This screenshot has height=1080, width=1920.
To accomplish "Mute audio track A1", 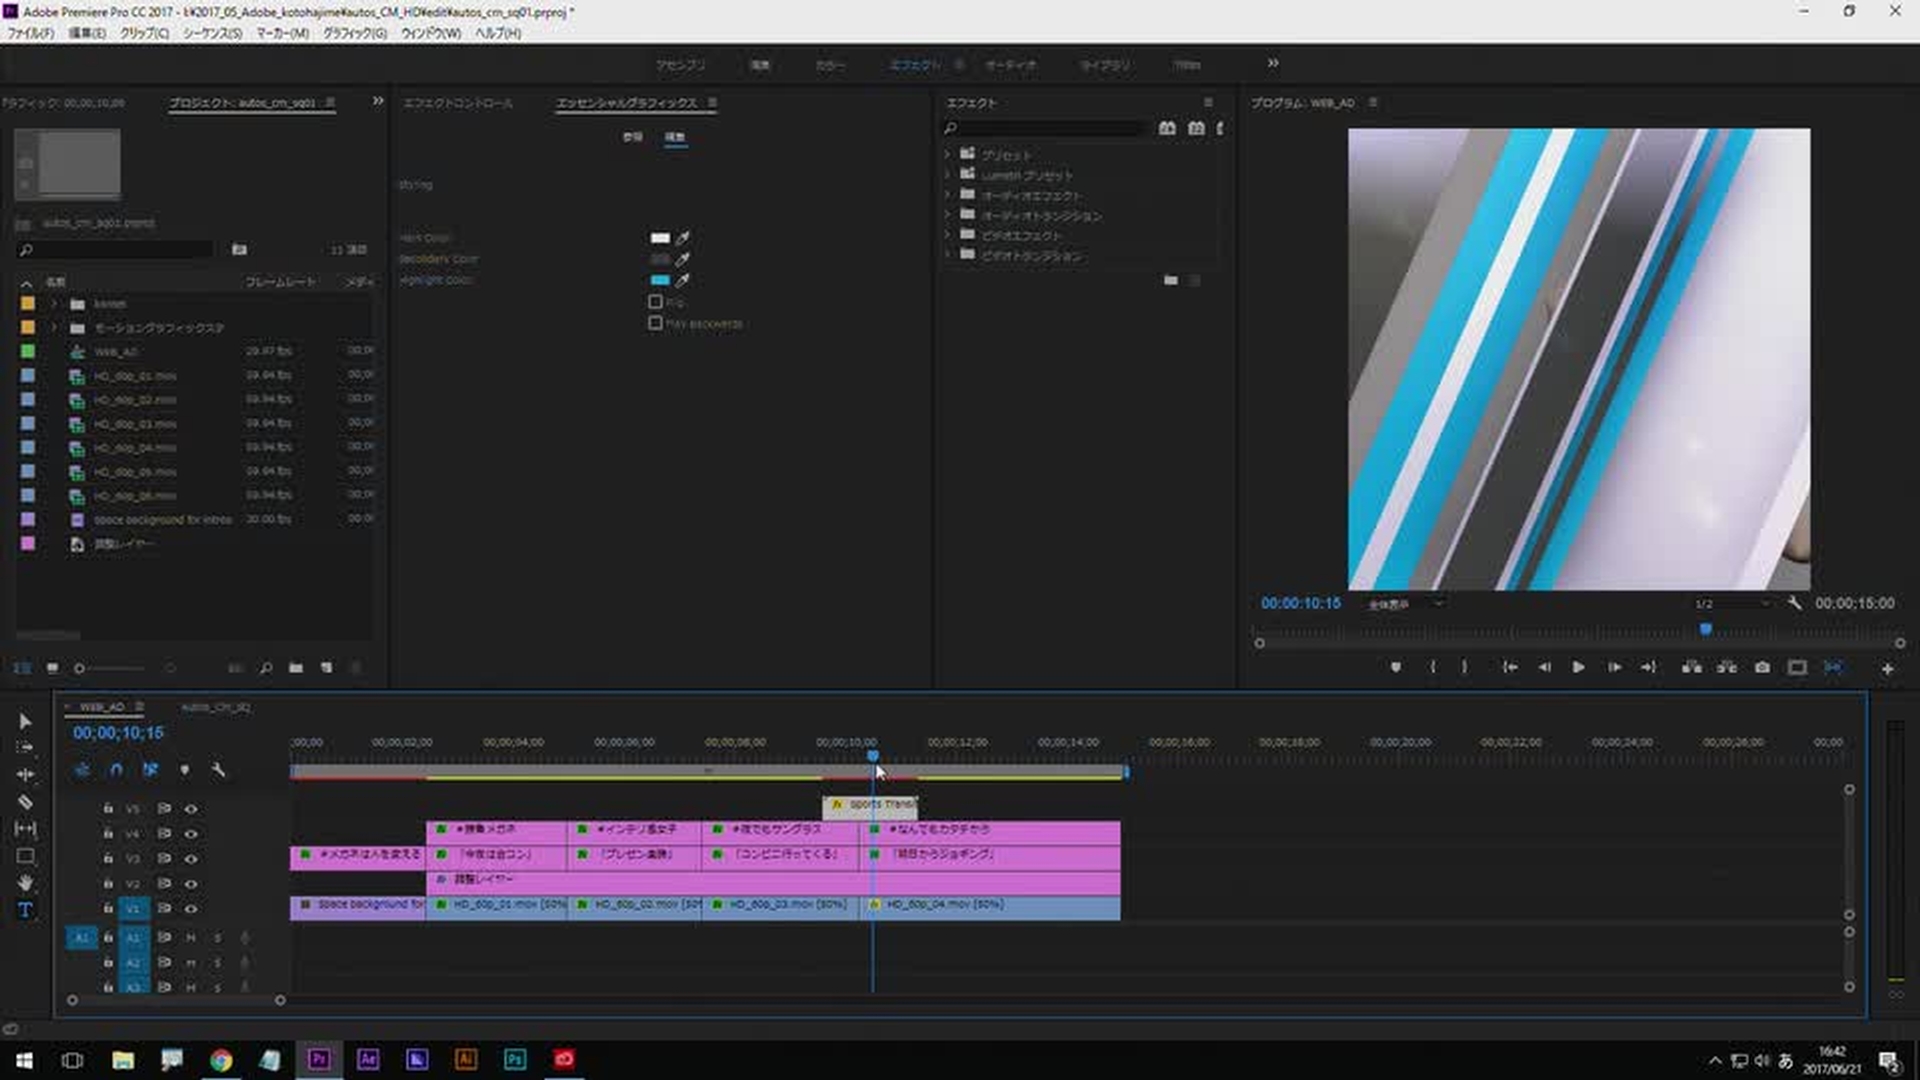I will pos(190,938).
